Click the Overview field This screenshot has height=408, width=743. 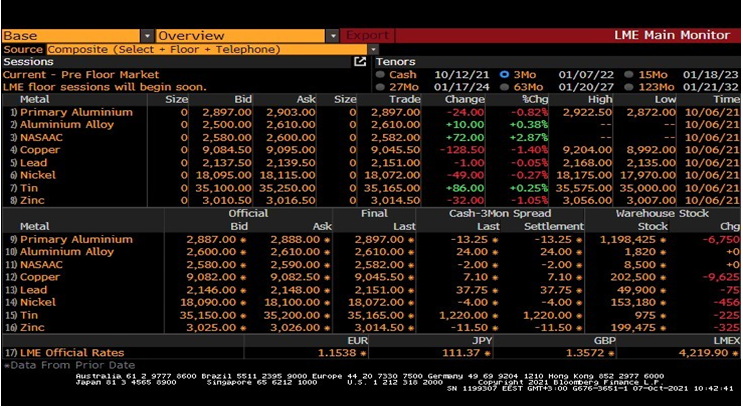[x=241, y=36]
